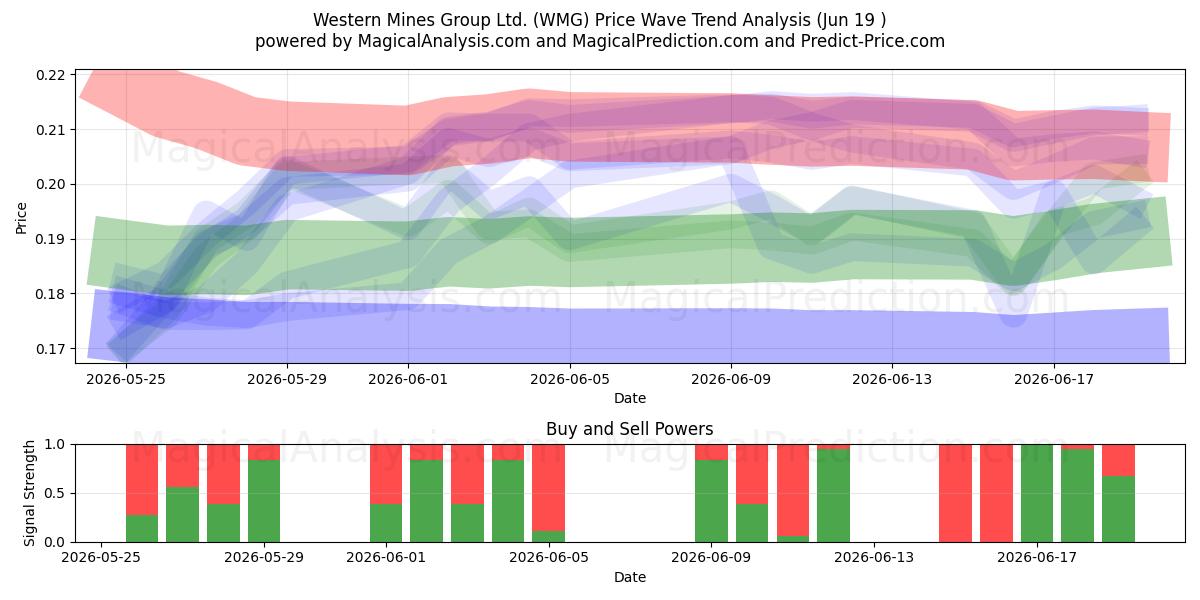Click the signal bar above the 2026-06-09 tick
The width and height of the screenshot is (1200, 600).
pyautogui.click(x=711, y=493)
